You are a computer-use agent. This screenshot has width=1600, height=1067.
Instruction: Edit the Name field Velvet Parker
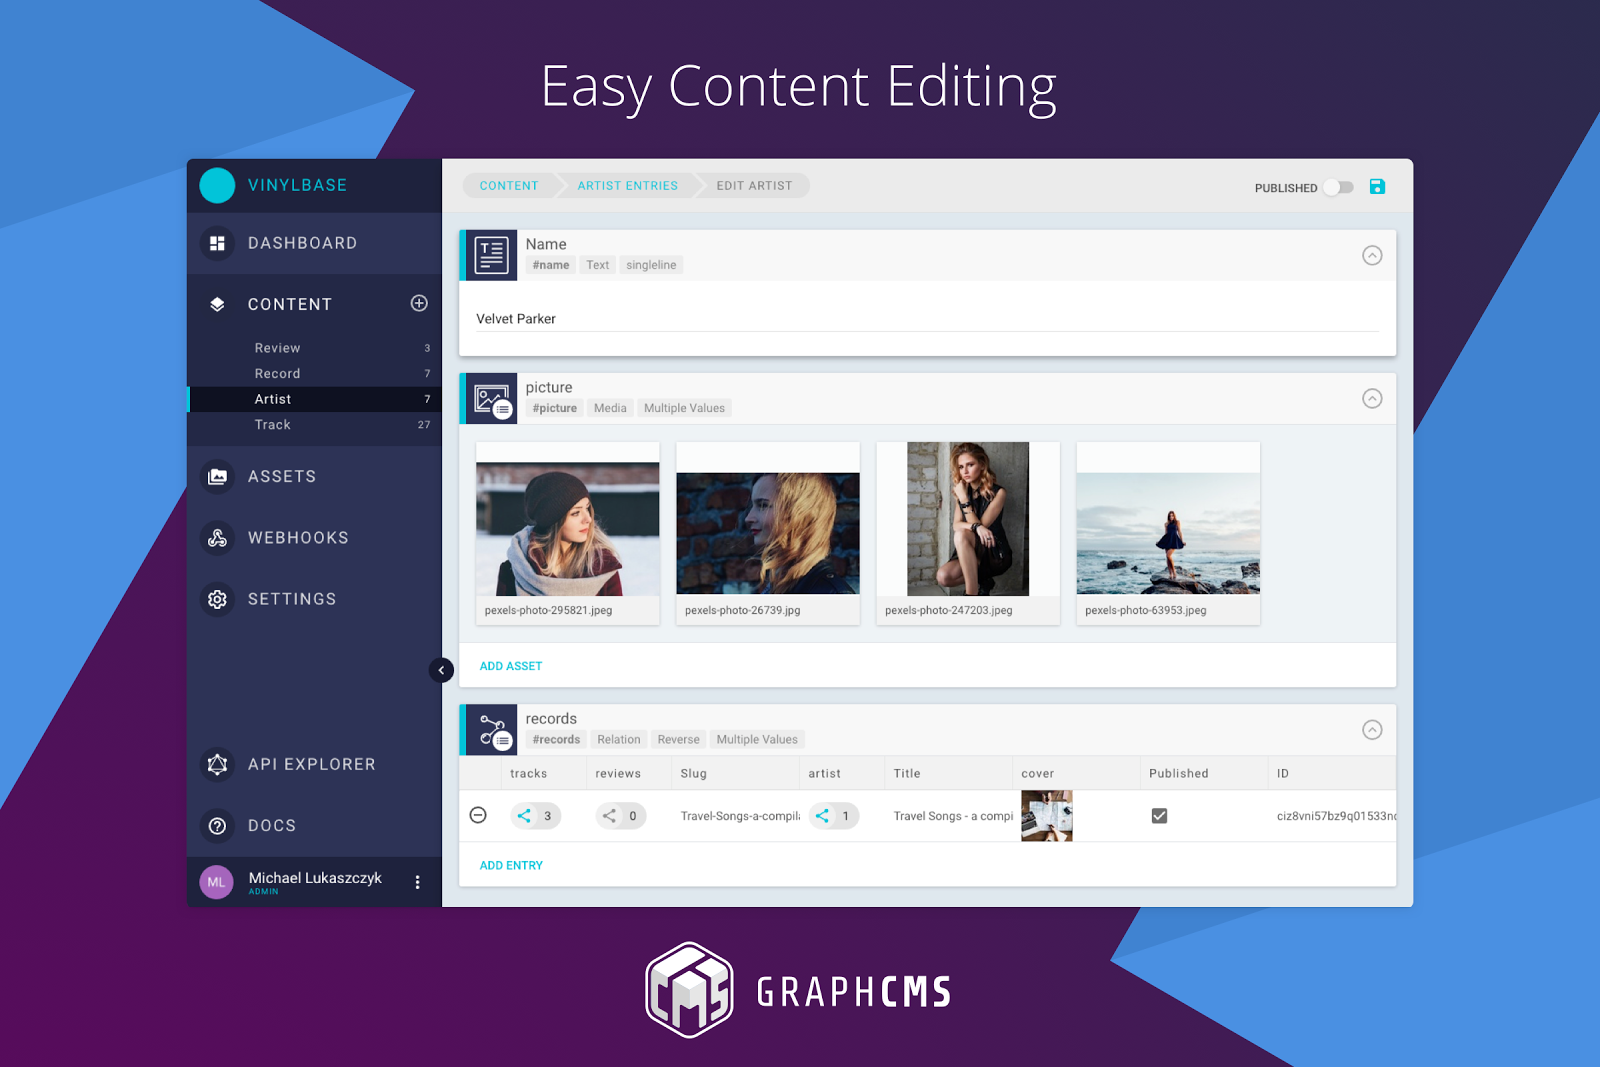pos(927,319)
